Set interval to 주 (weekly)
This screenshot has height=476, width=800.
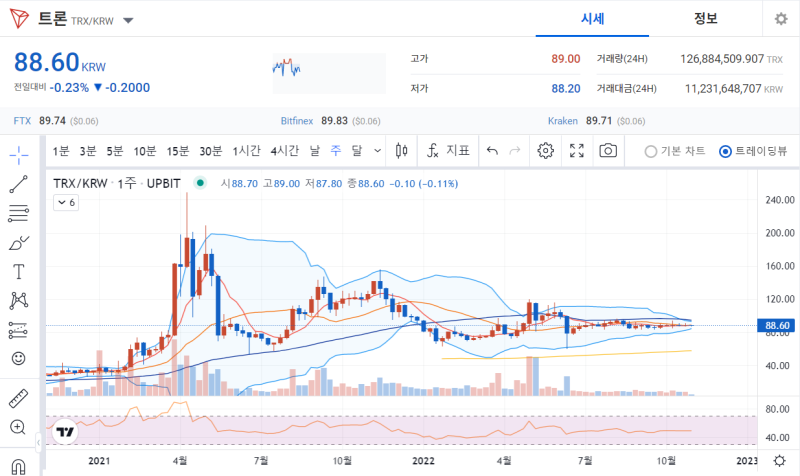[x=336, y=151]
